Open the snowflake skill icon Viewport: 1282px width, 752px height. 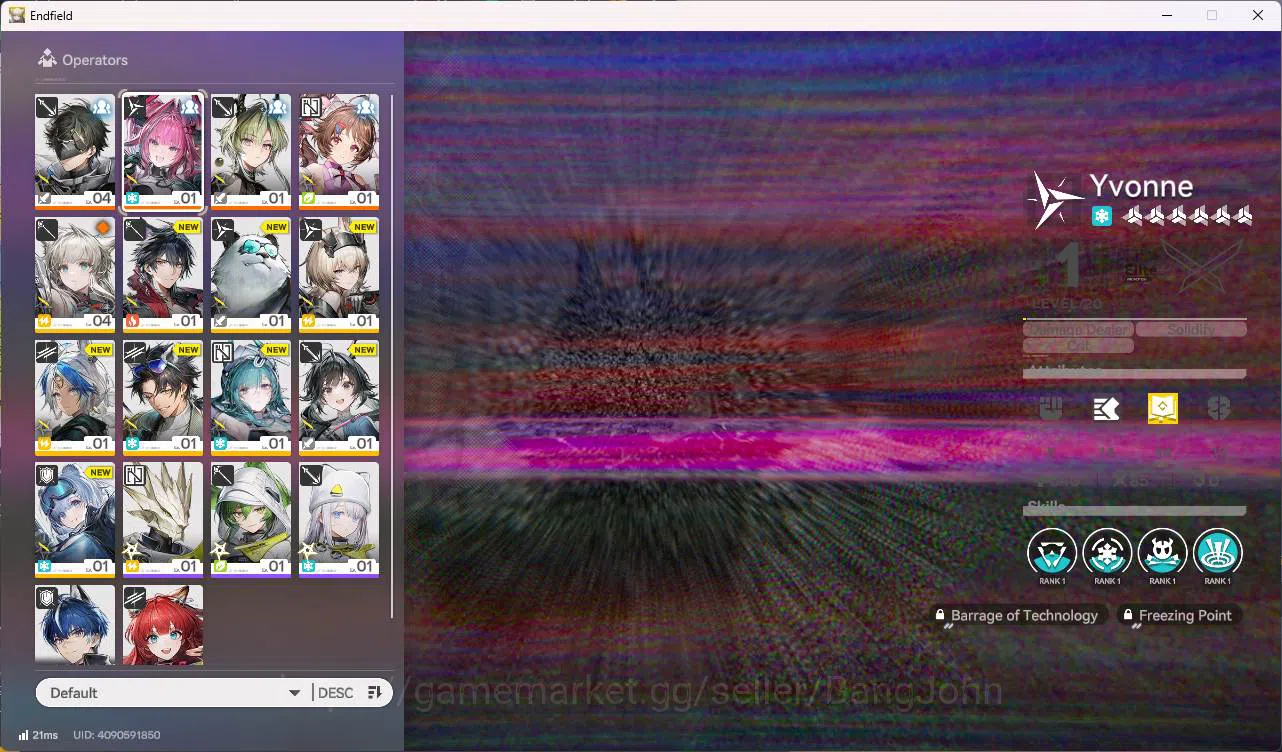click(1107, 552)
